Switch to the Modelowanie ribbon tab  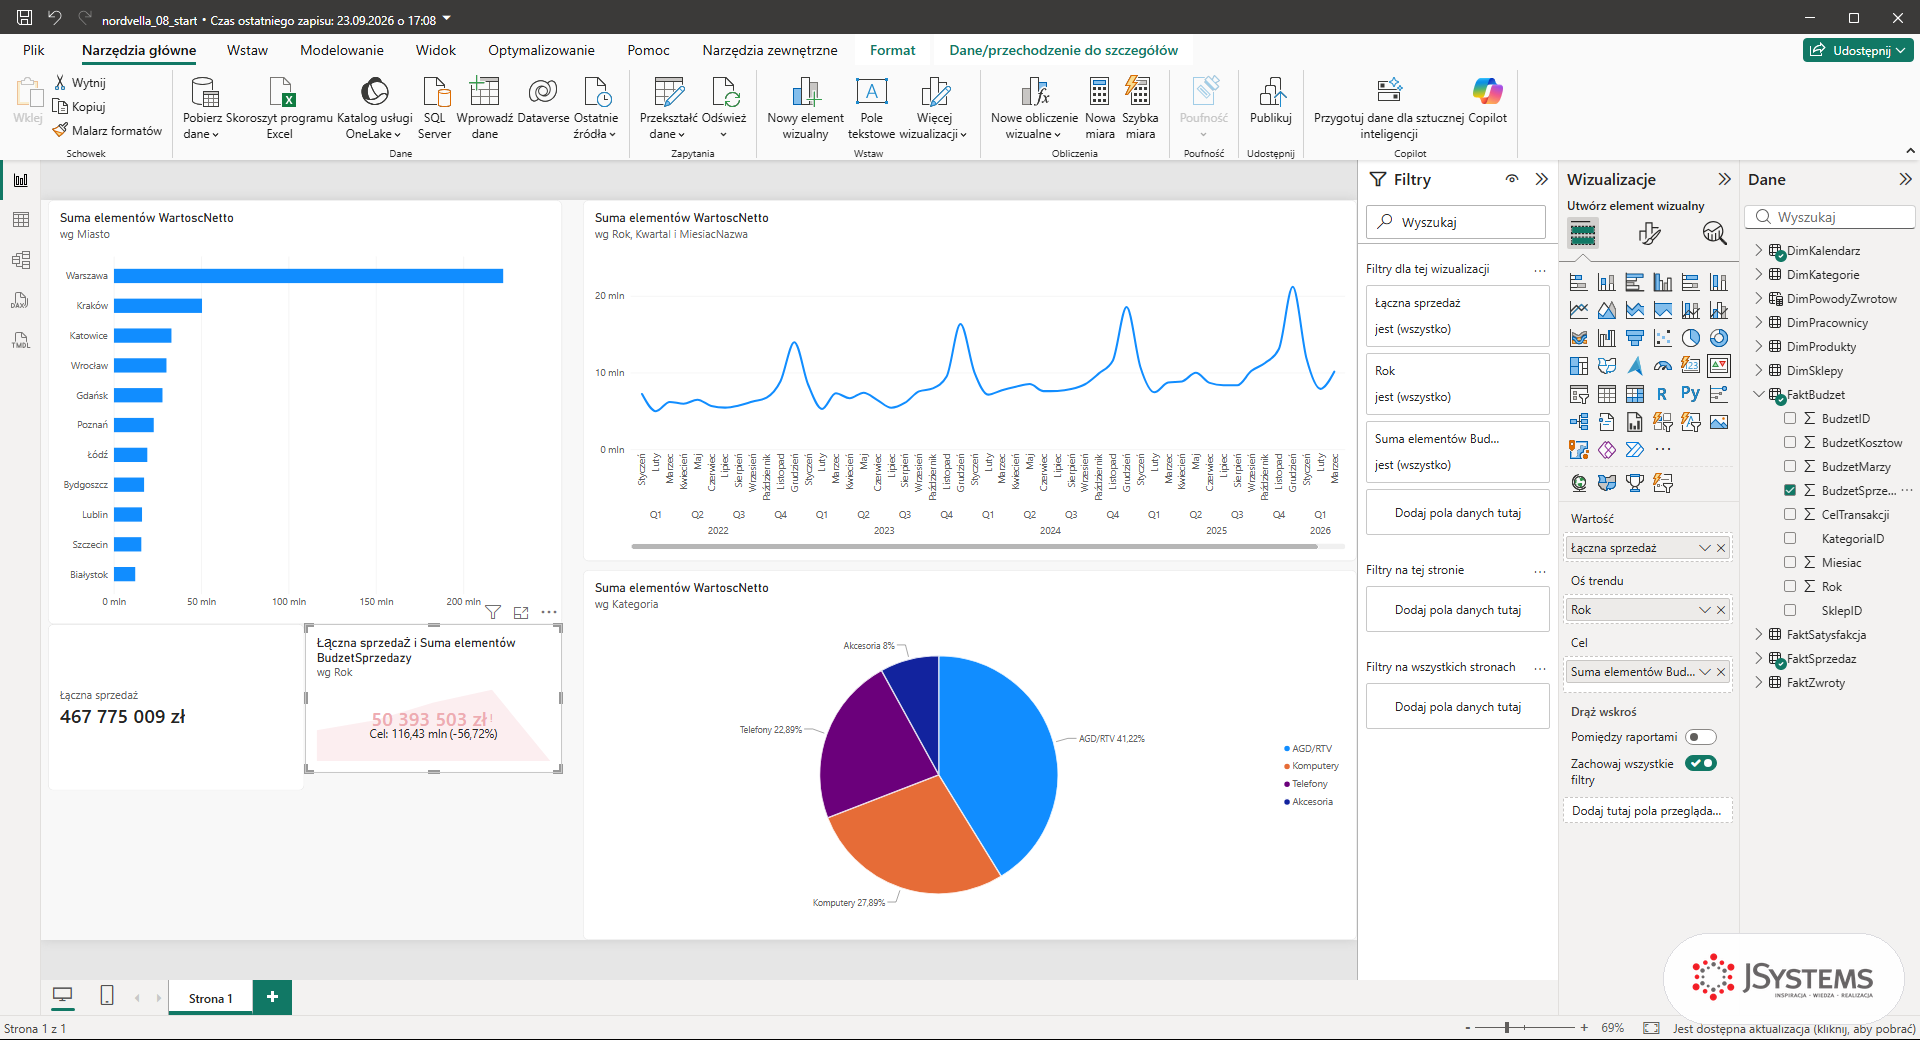342,50
